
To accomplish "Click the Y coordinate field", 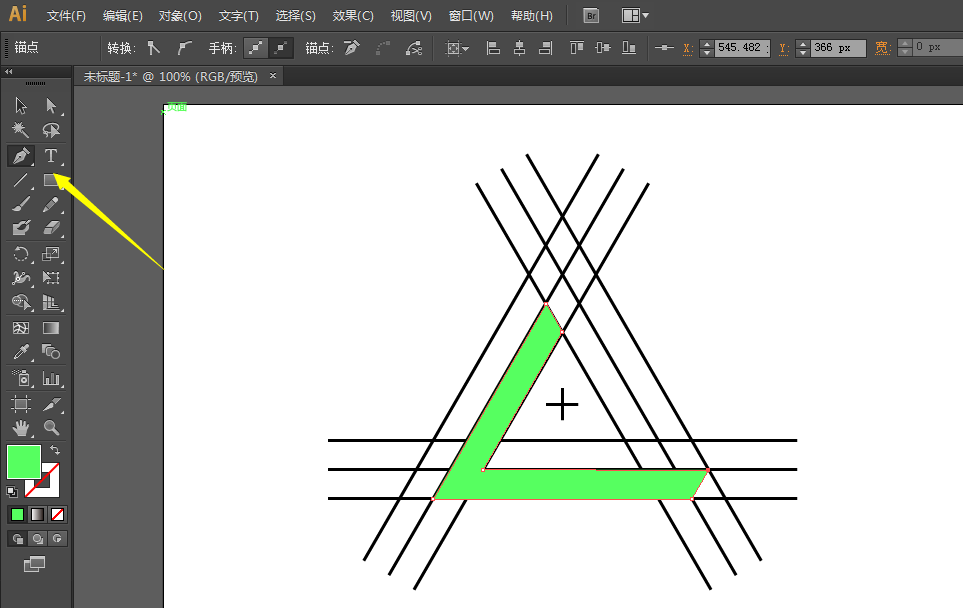I will [x=838, y=48].
